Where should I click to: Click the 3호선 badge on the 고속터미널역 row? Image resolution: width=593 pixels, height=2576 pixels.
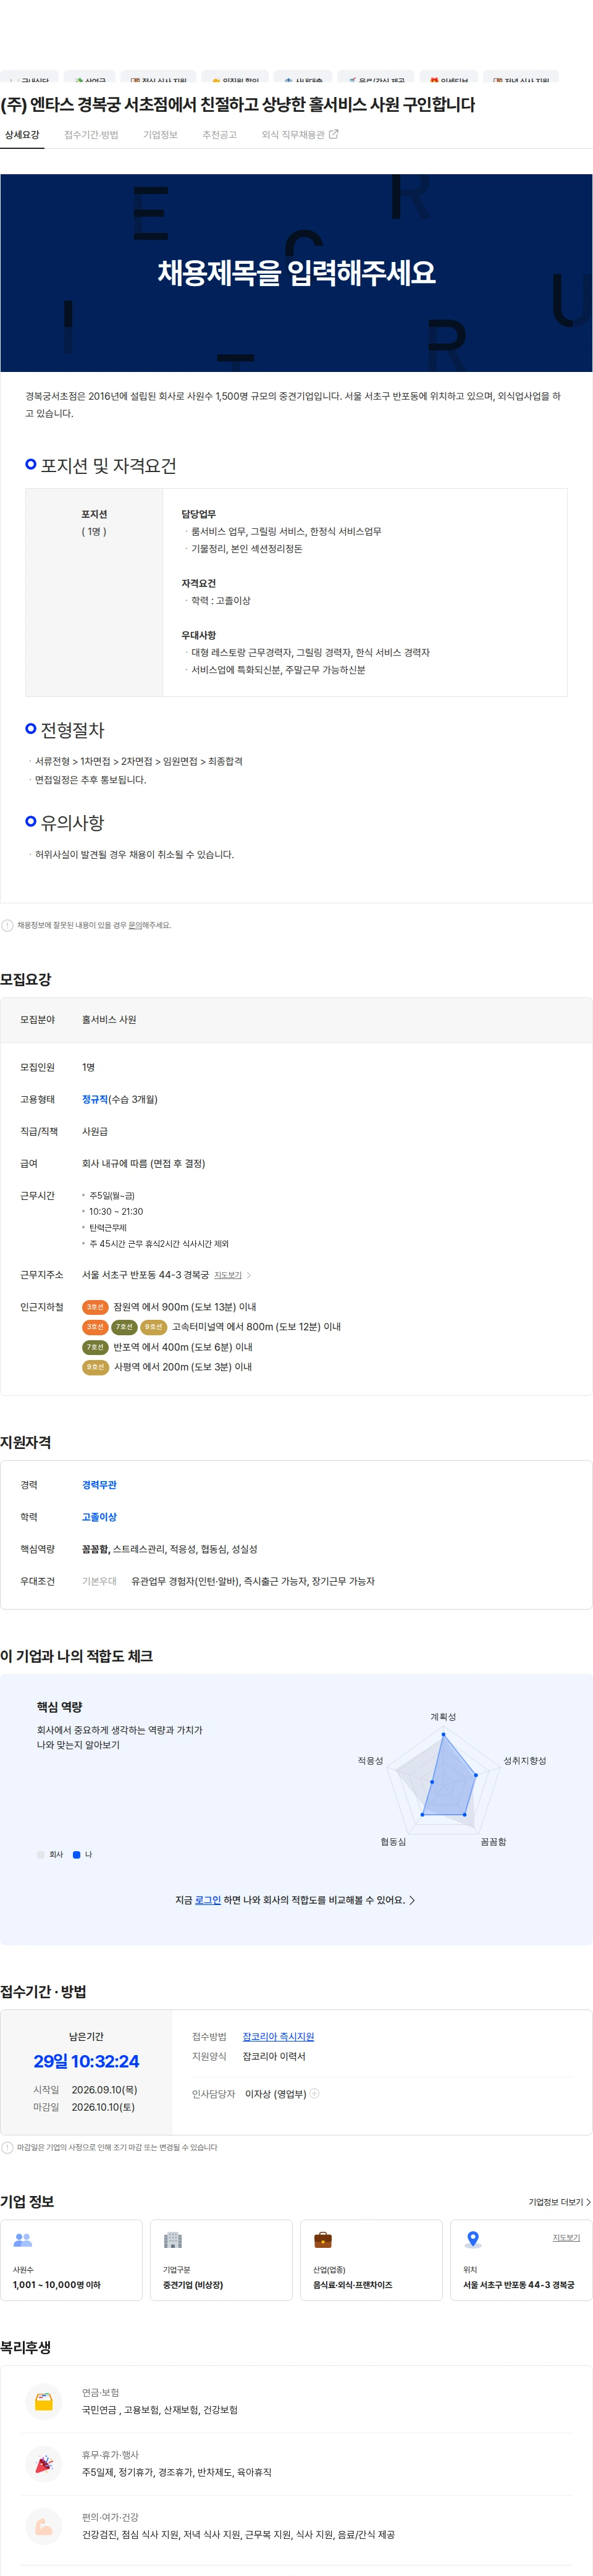[95, 1327]
